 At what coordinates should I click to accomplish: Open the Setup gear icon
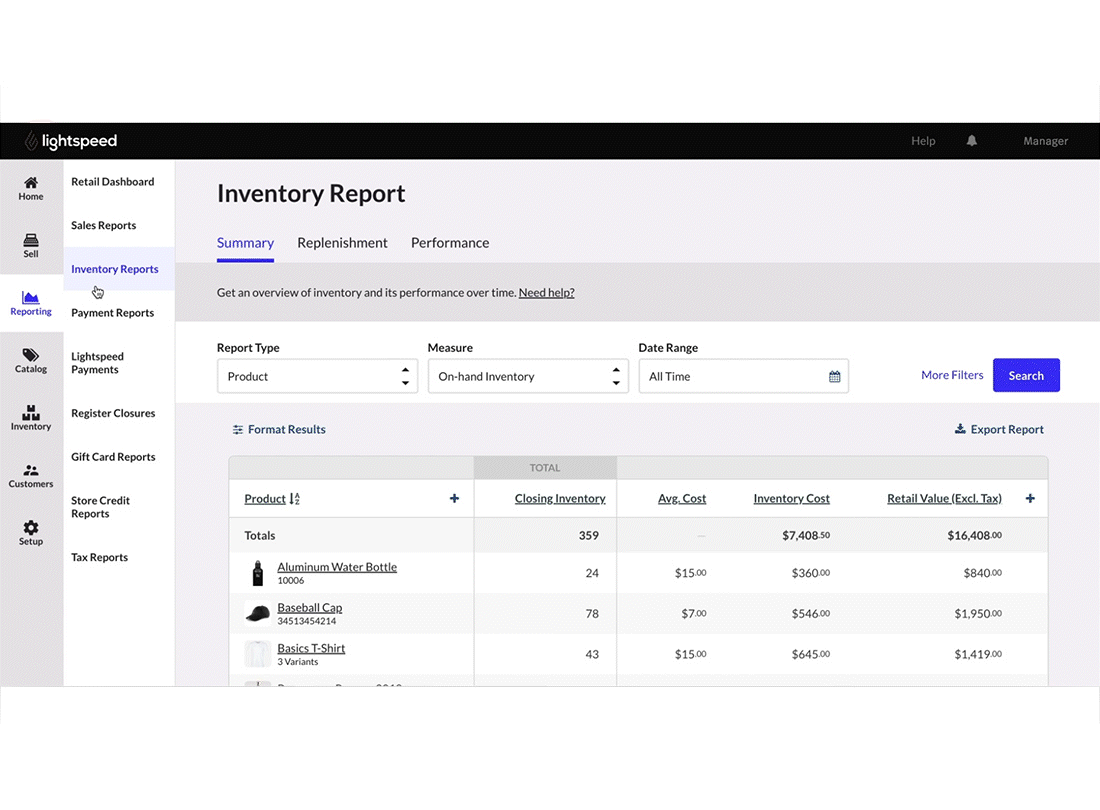coord(31,527)
